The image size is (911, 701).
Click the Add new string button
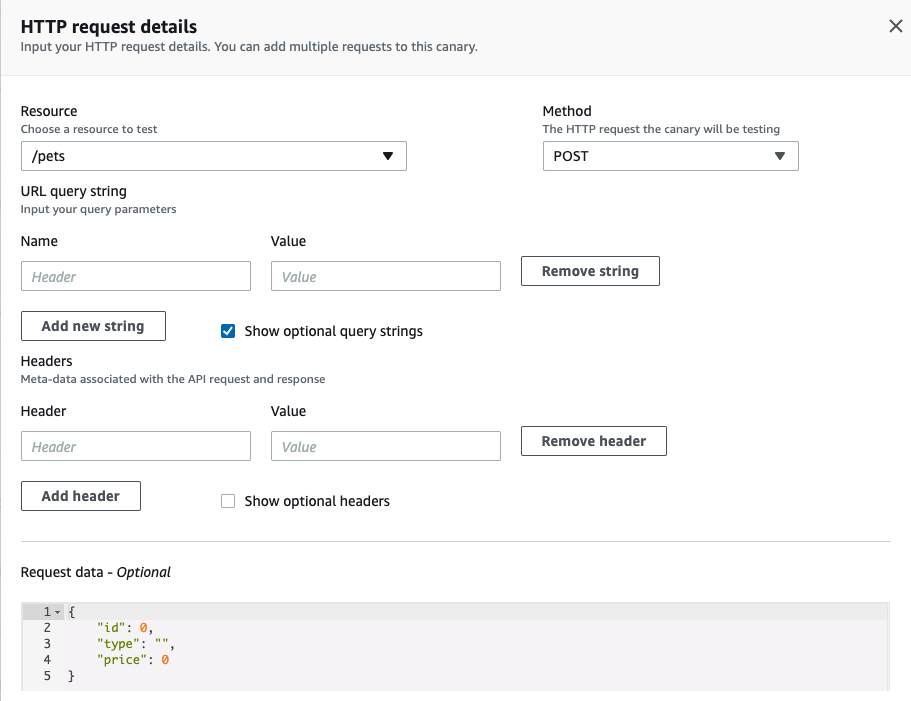point(93,326)
